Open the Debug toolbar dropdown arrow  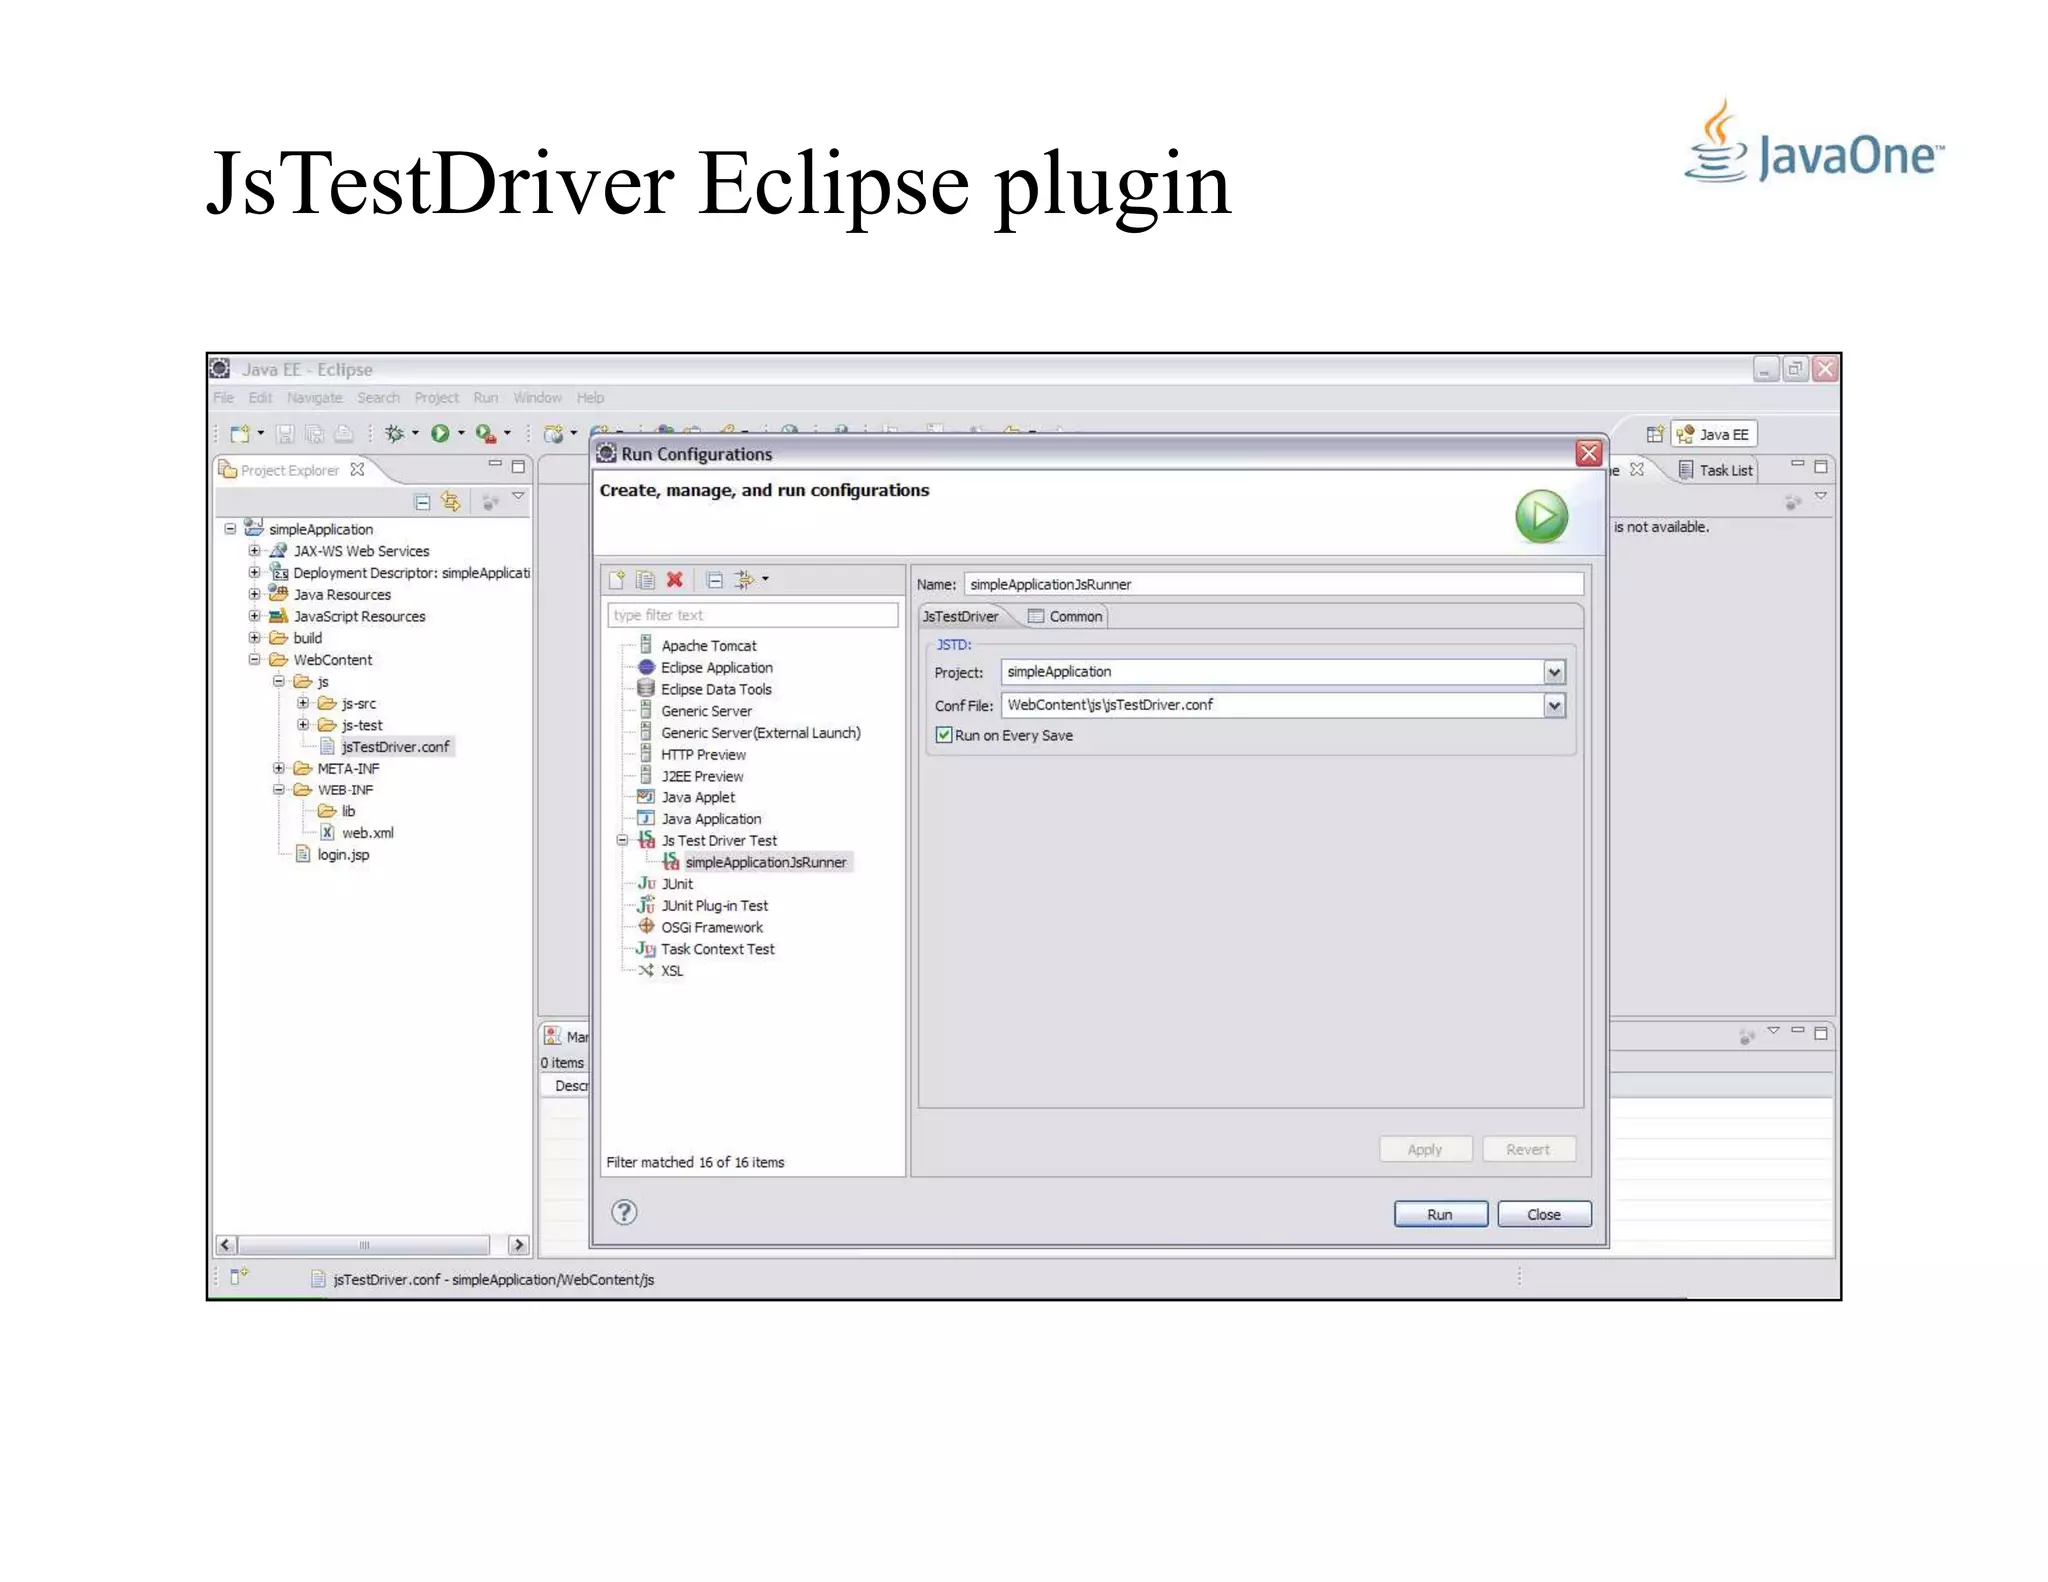tap(415, 434)
